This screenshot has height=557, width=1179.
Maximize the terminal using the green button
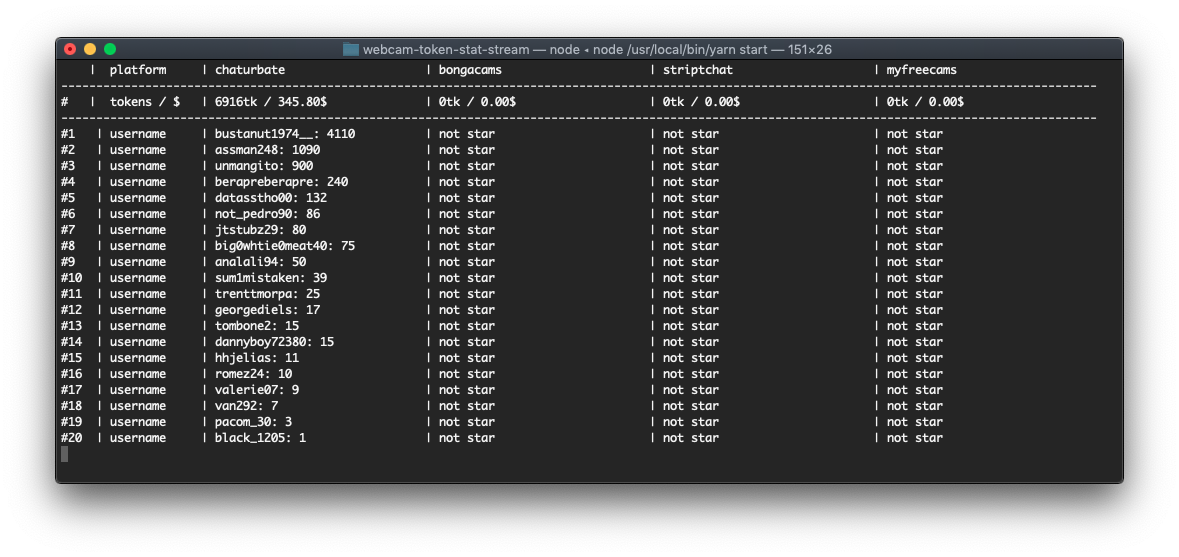tap(110, 50)
